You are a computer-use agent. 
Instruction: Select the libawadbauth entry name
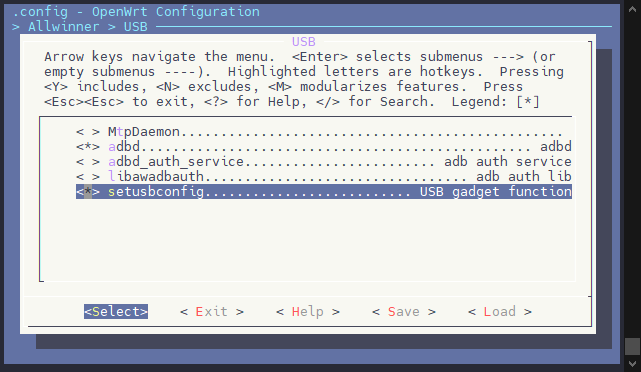point(156,177)
